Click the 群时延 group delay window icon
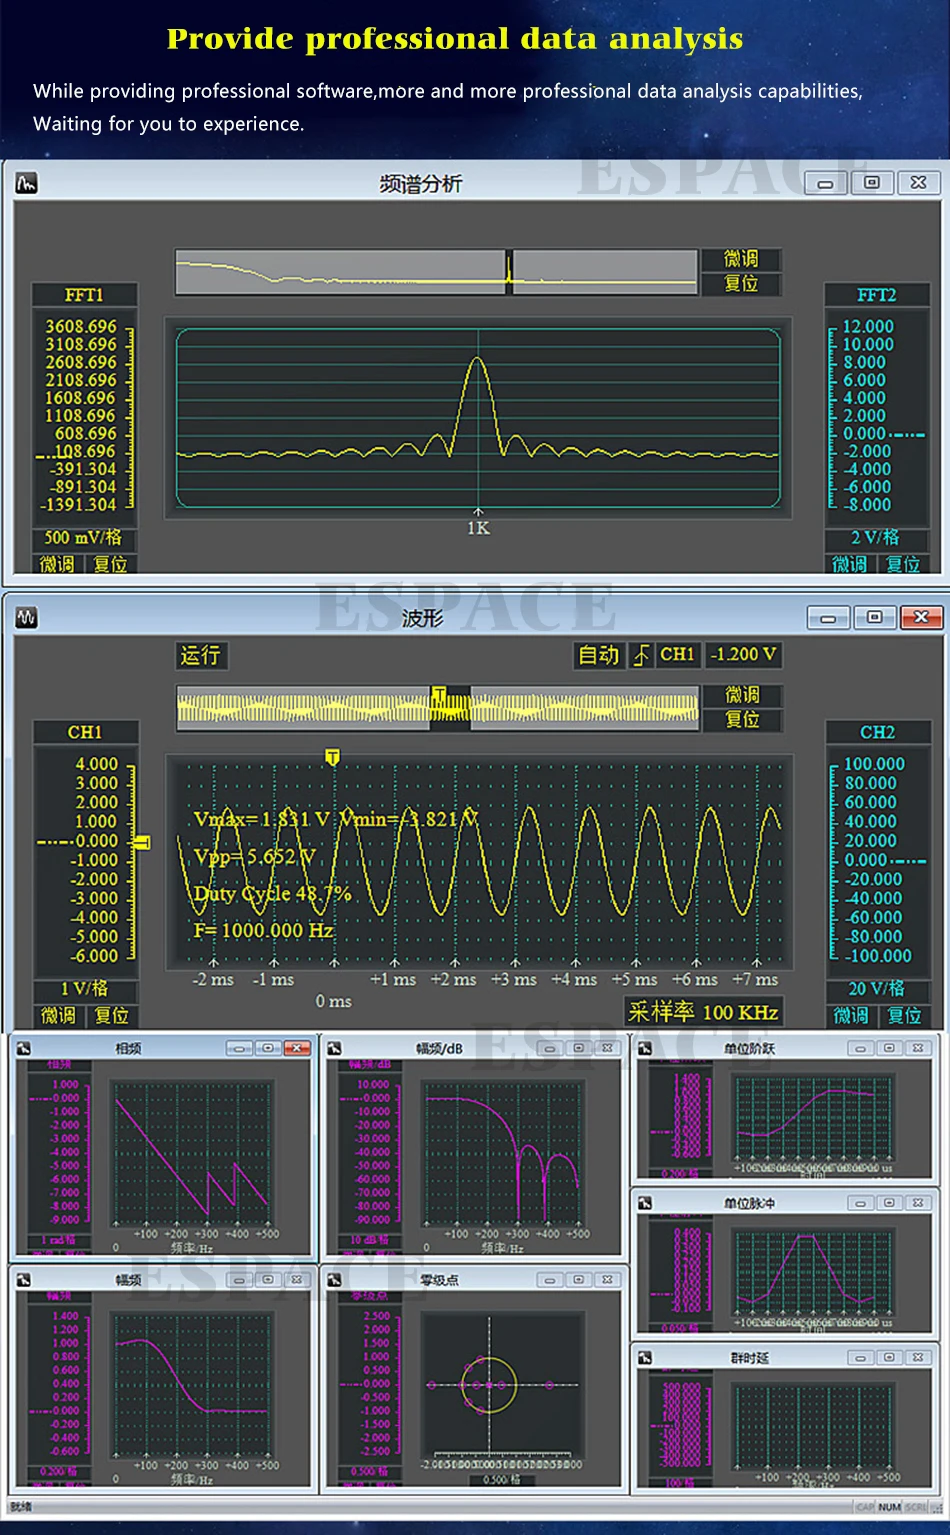The image size is (950, 1535). click(645, 1357)
